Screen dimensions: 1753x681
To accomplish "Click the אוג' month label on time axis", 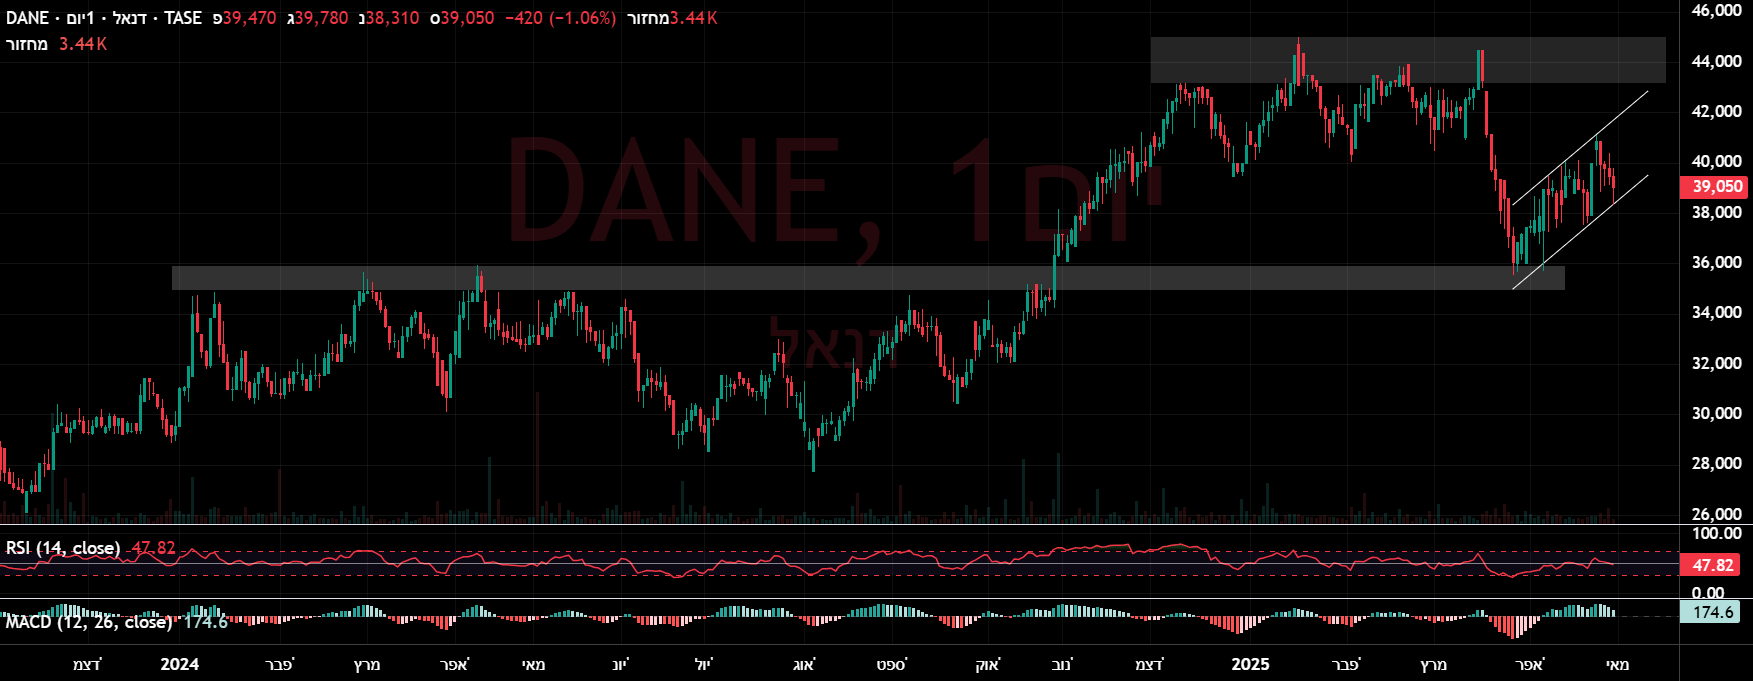I will pyautogui.click(x=804, y=664).
